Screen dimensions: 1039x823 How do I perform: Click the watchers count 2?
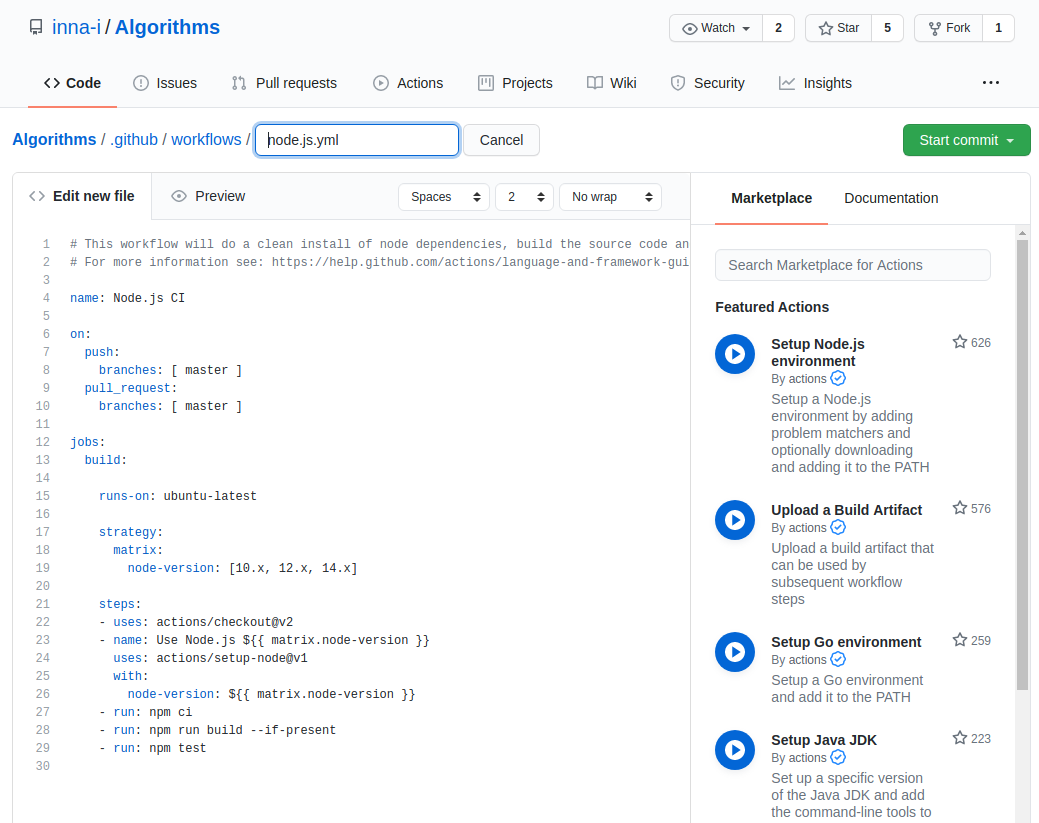(x=779, y=28)
